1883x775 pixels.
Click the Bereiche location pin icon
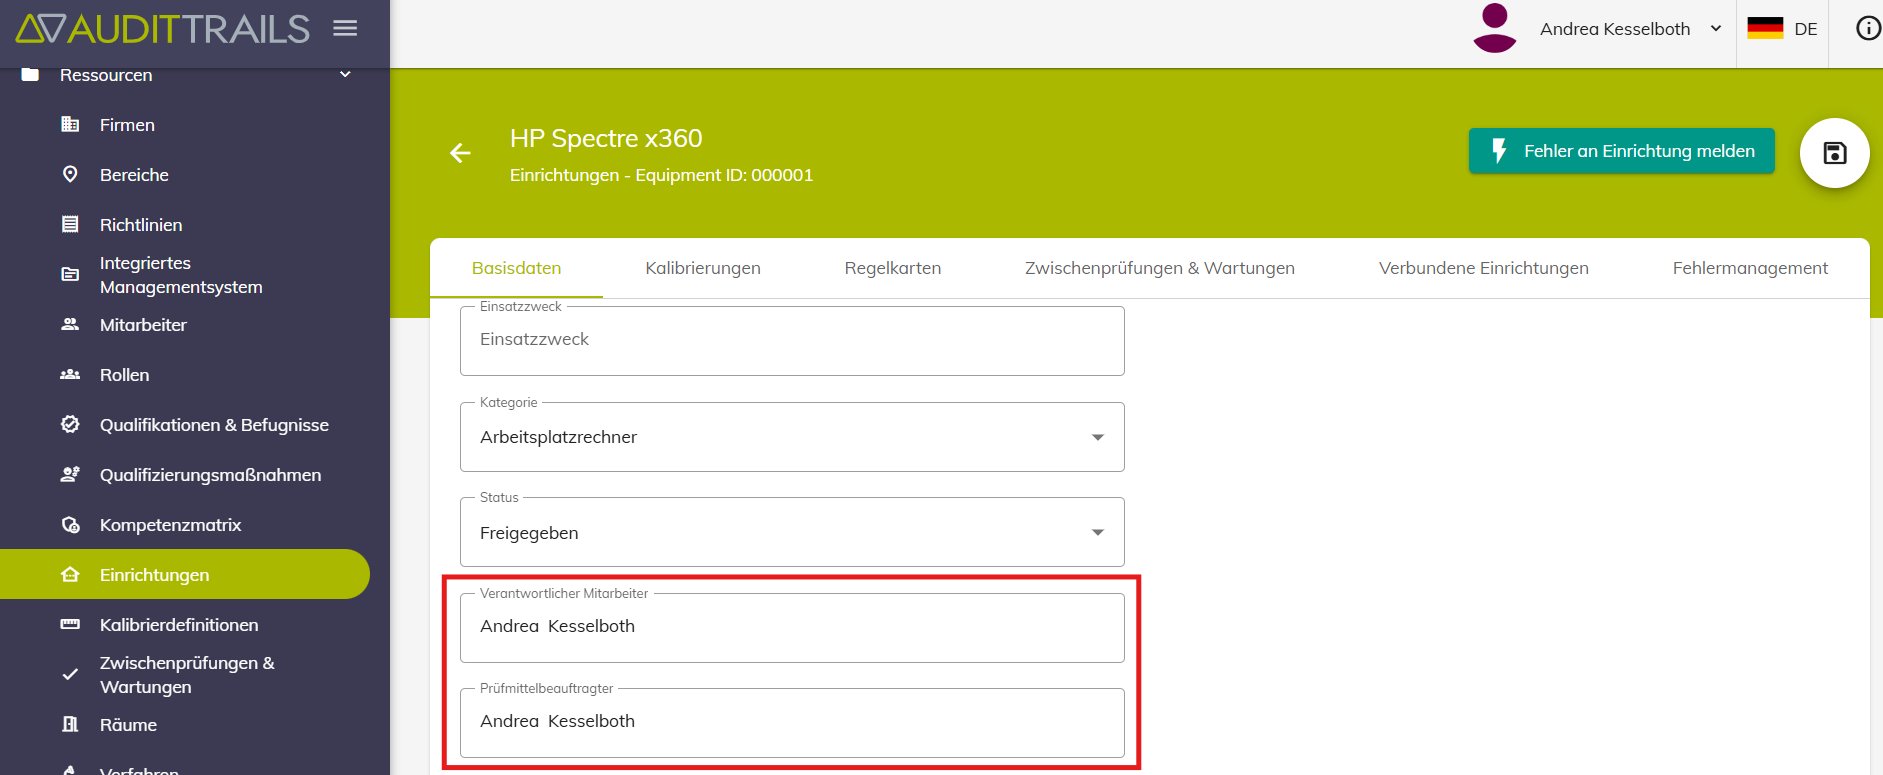[70, 175]
